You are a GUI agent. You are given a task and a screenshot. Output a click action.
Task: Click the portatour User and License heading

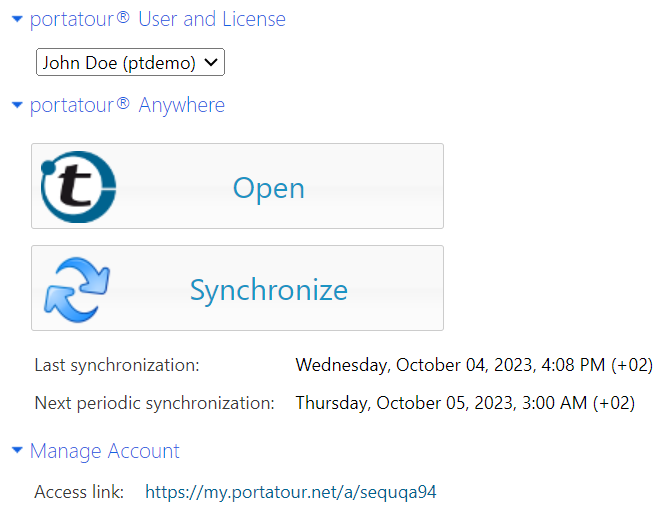point(158,20)
